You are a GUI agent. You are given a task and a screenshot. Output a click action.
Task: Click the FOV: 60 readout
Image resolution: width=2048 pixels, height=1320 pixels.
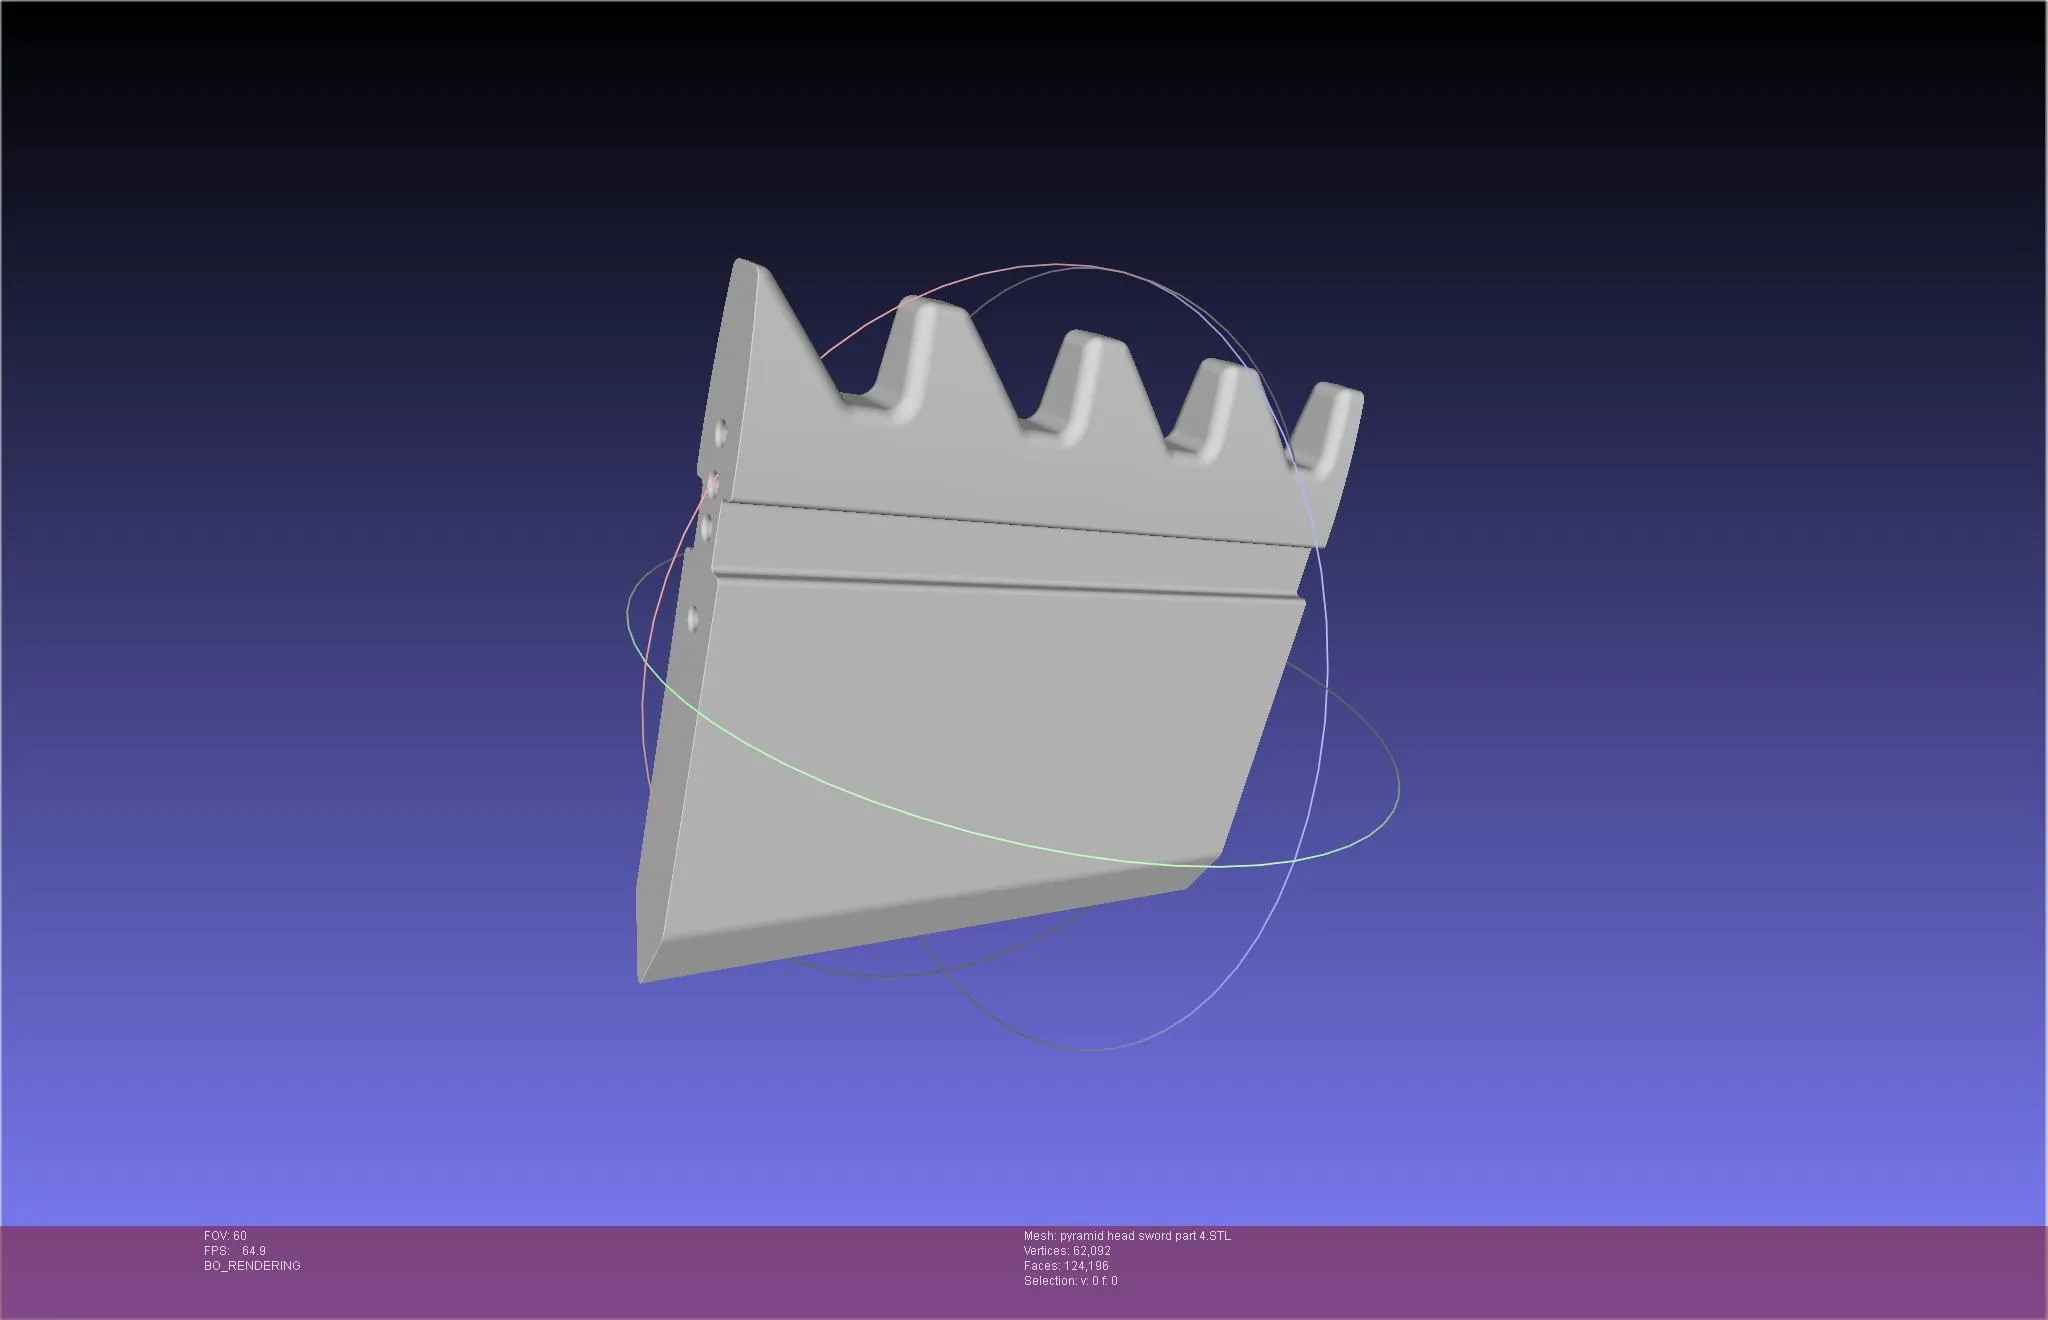click(225, 1236)
